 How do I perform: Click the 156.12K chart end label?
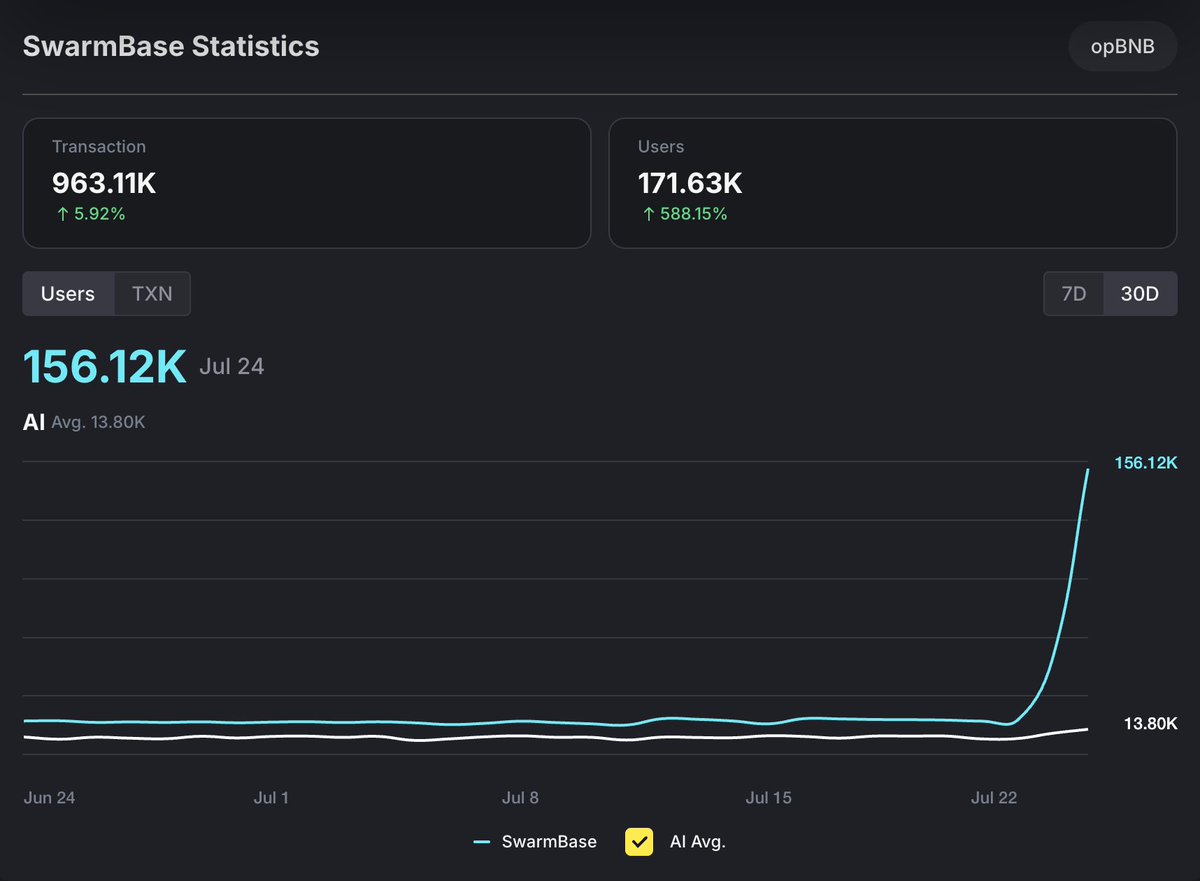[1146, 462]
